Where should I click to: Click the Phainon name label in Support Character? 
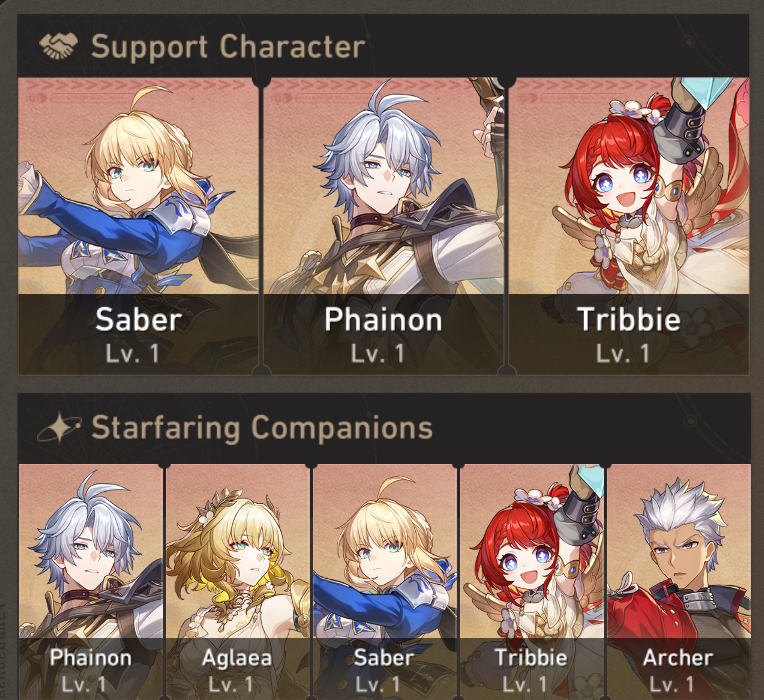point(383,320)
